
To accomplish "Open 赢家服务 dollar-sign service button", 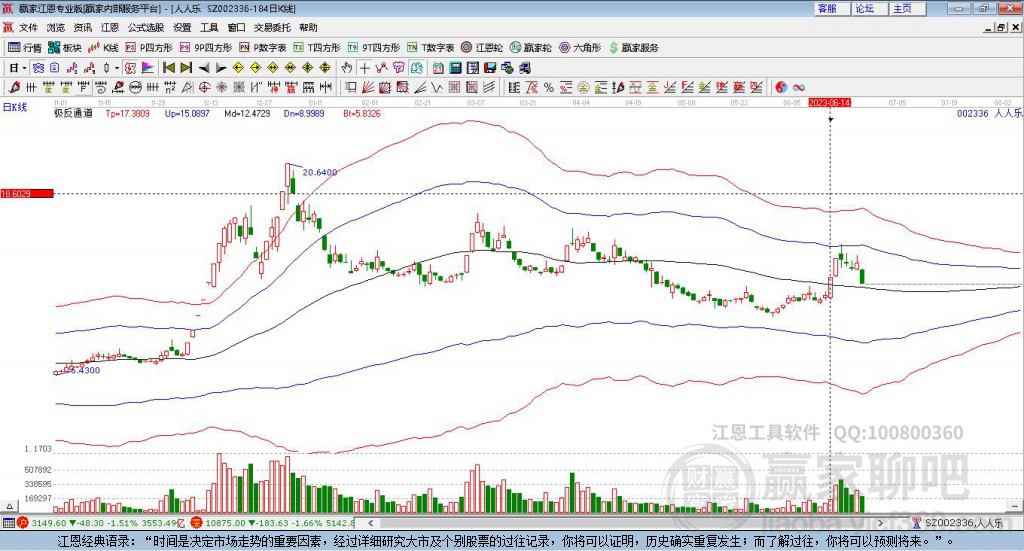I will 633,47.
